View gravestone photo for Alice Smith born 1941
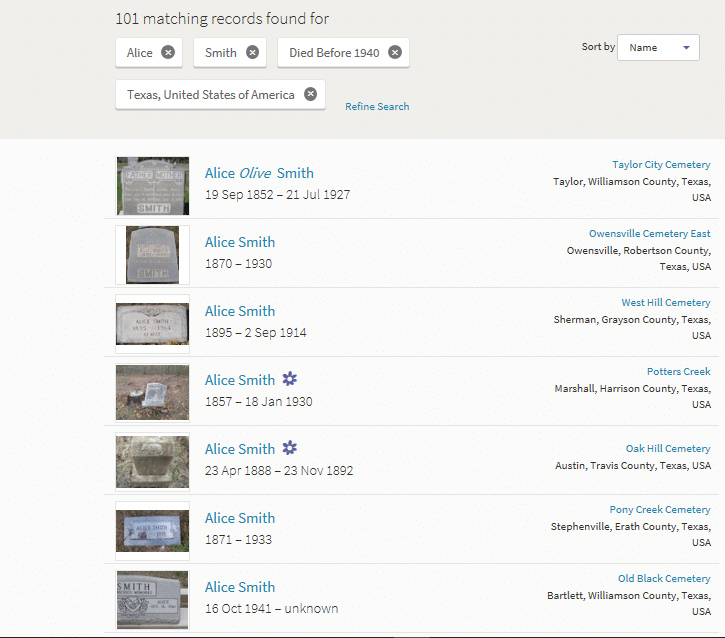Screen dimensions: 725x638 (x=152, y=599)
